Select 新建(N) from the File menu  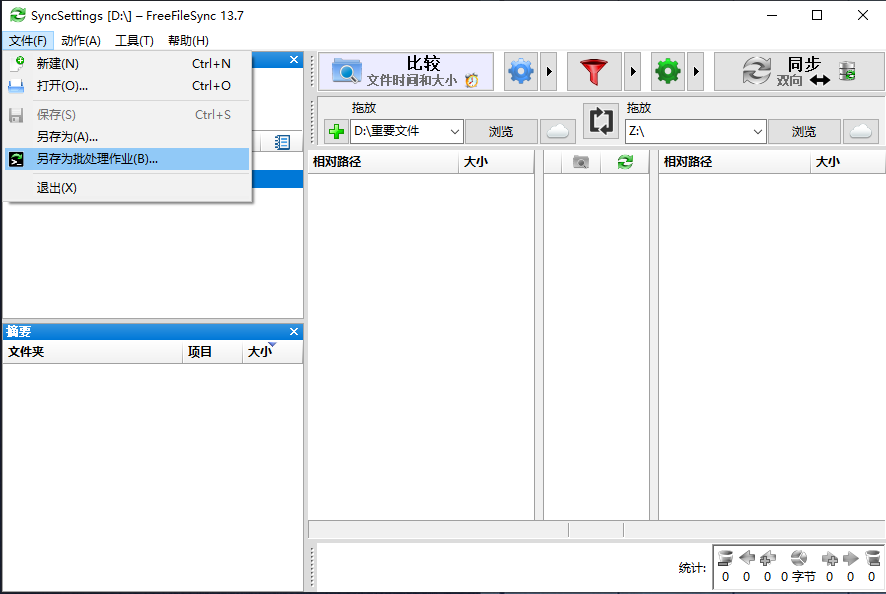point(127,64)
